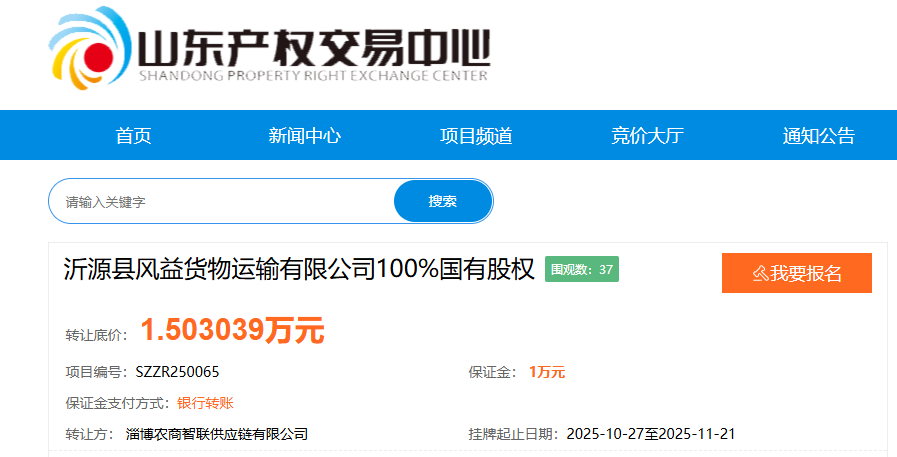Image resolution: width=897 pixels, height=457 pixels.
Task: Click the green 围观数 37 badge
Action: coord(582,269)
